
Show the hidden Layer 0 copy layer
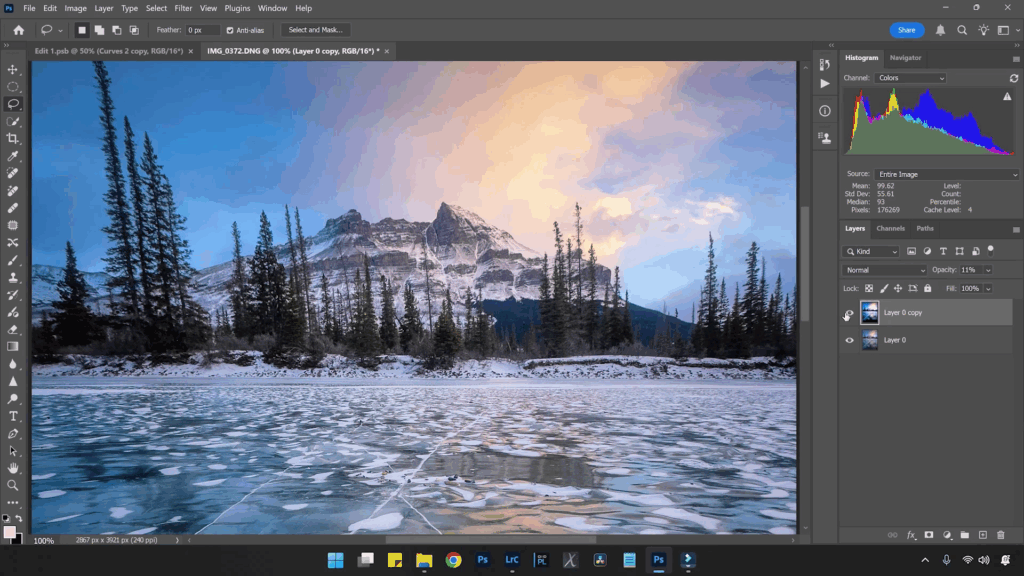[x=849, y=313]
